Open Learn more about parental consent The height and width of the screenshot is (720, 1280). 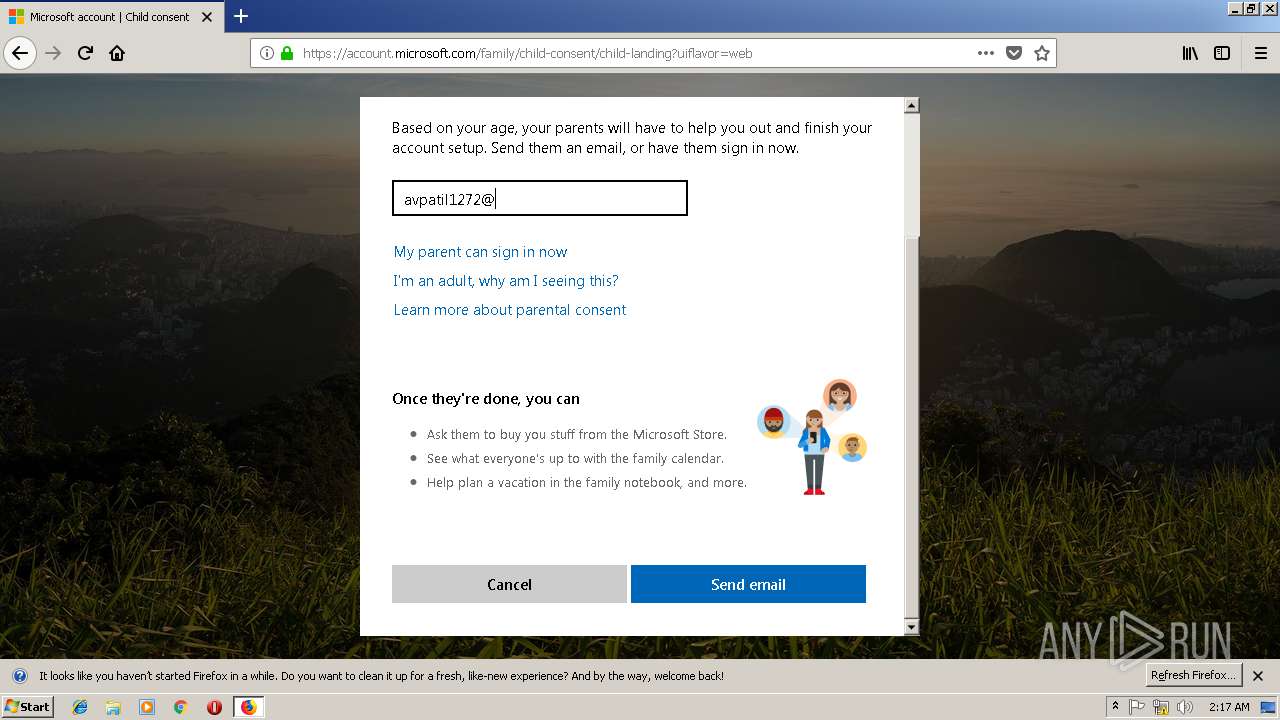point(510,310)
